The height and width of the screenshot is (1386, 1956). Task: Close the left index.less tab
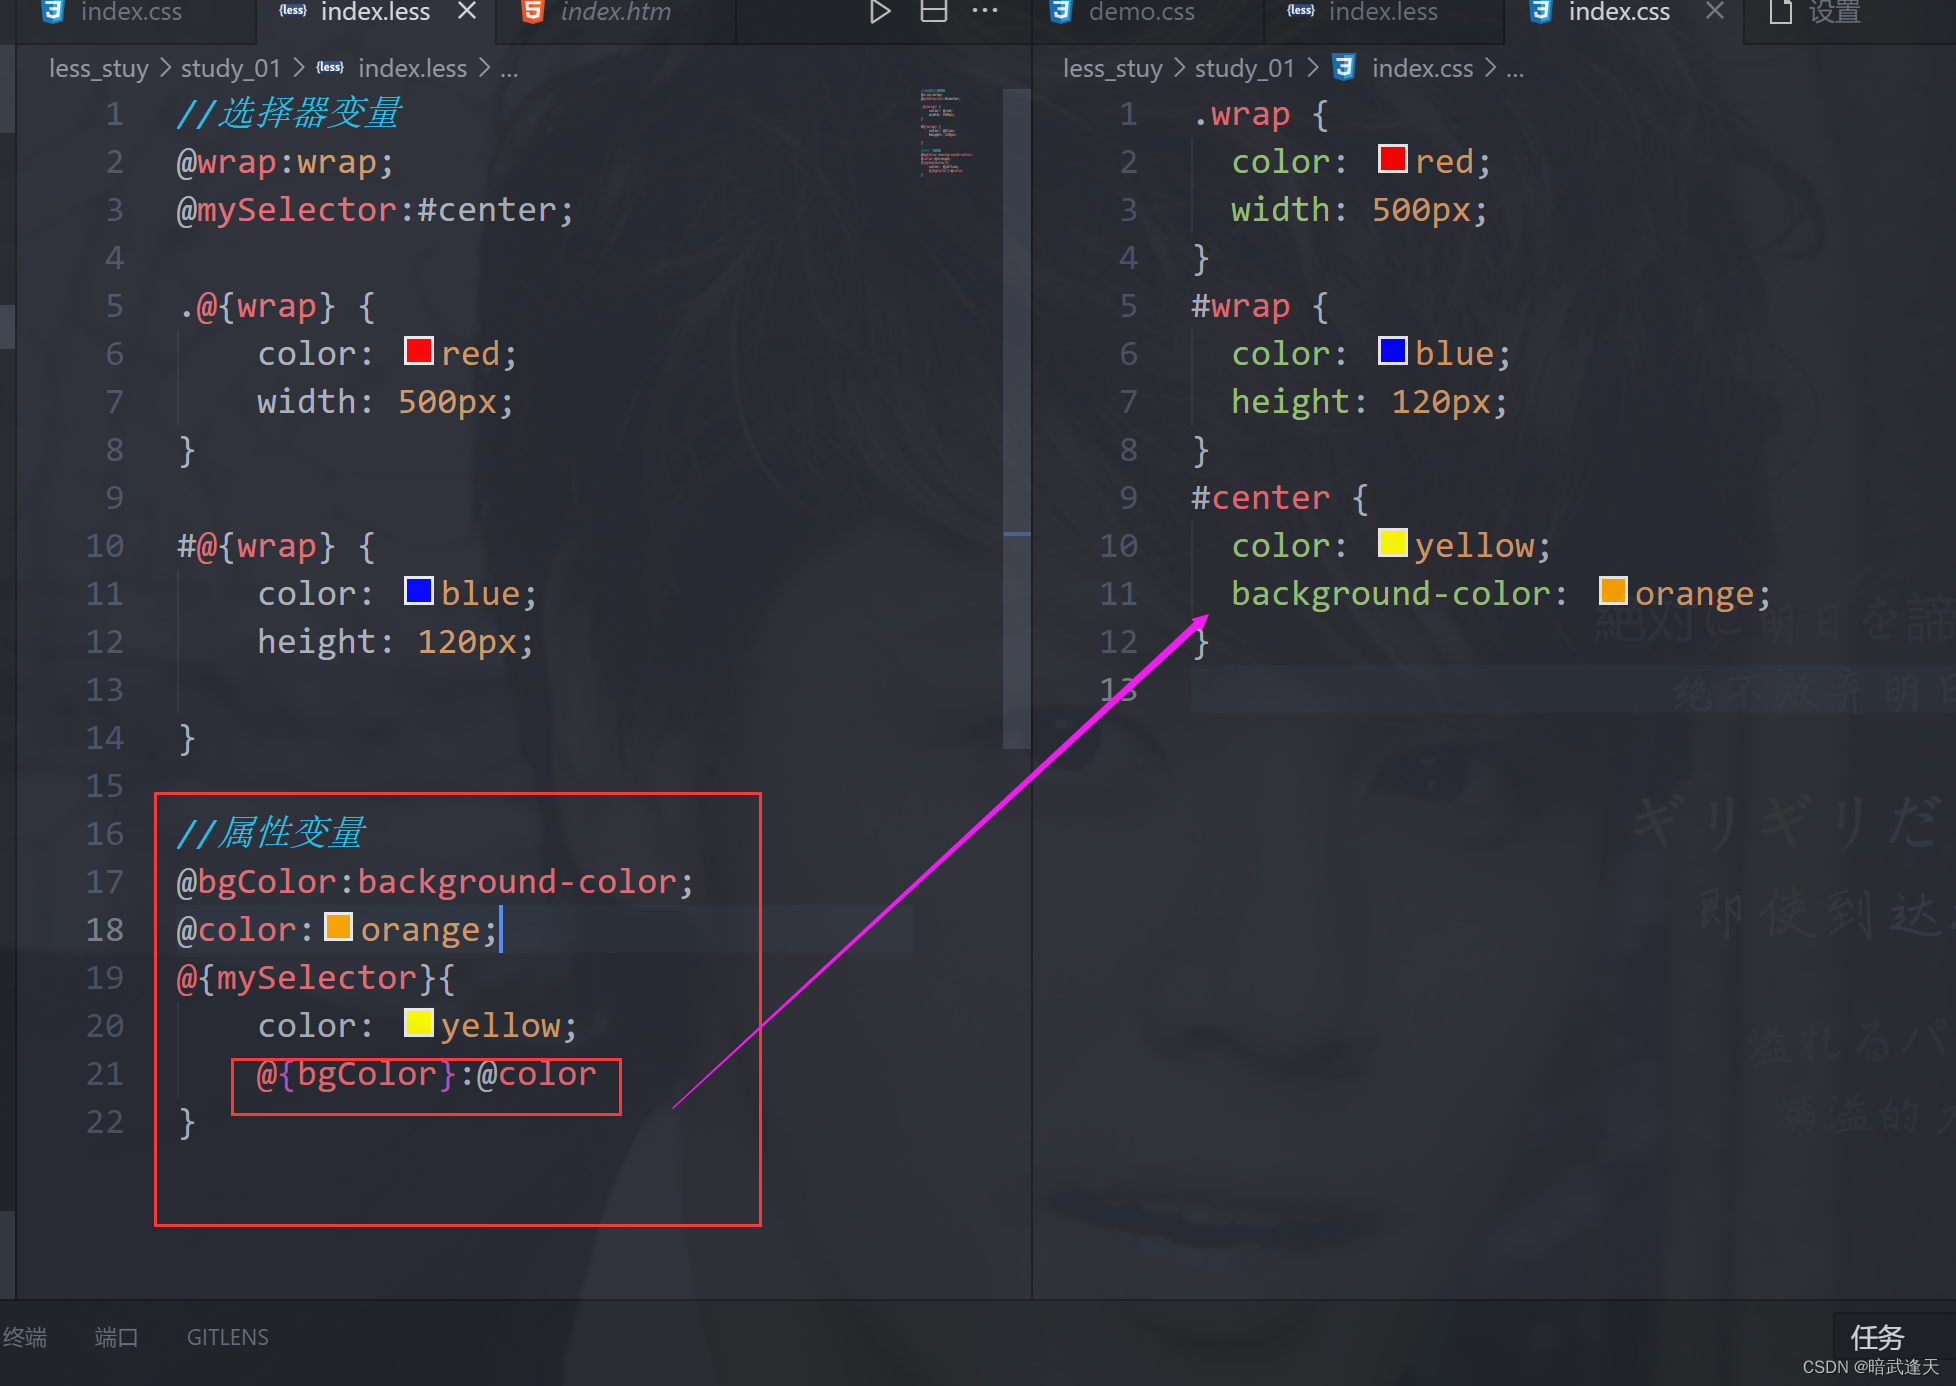click(466, 12)
